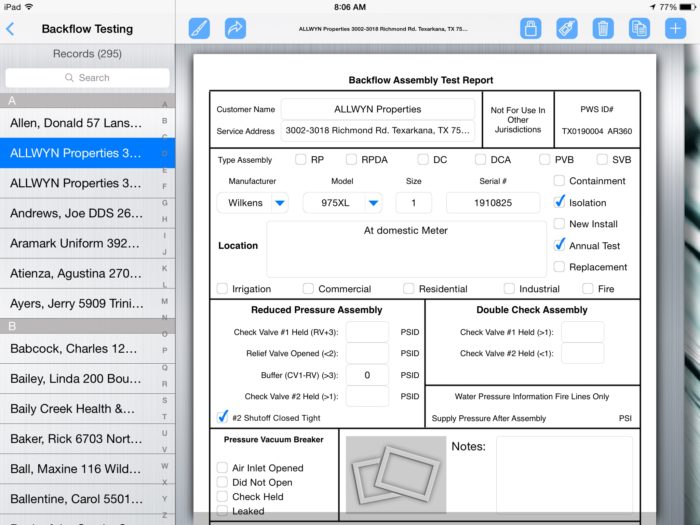The height and width of the screenshot is (525, 700).
Task: Tap the Location text area
Action: point(406,249)
